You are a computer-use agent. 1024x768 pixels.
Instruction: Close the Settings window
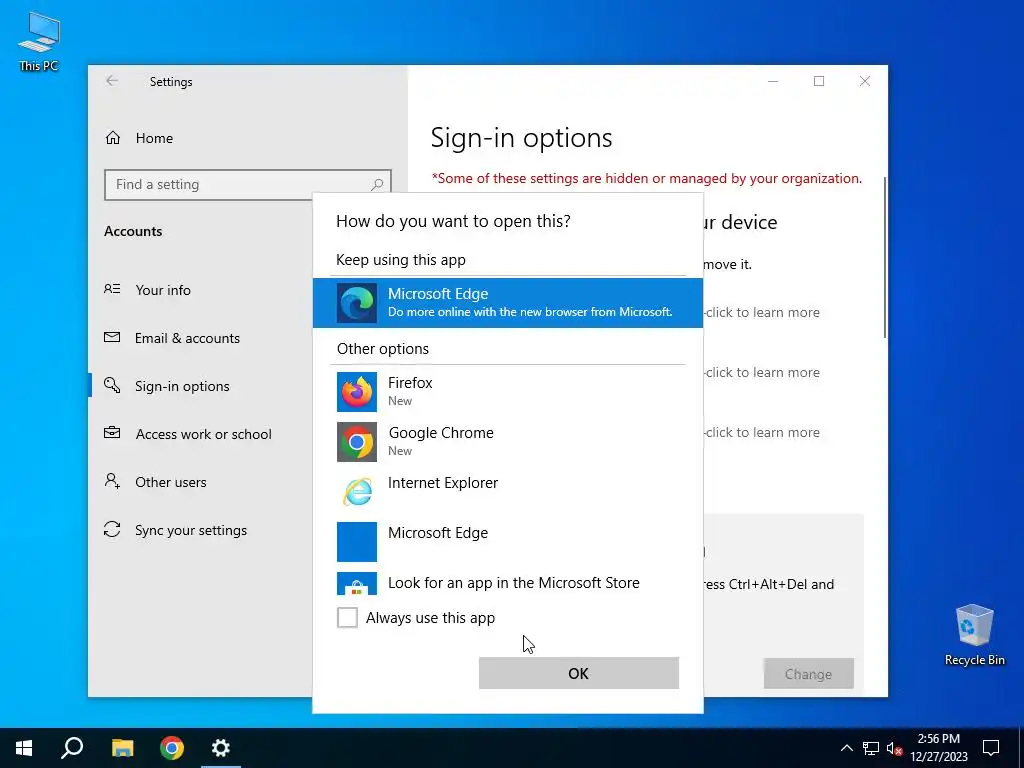pos(865,81)
